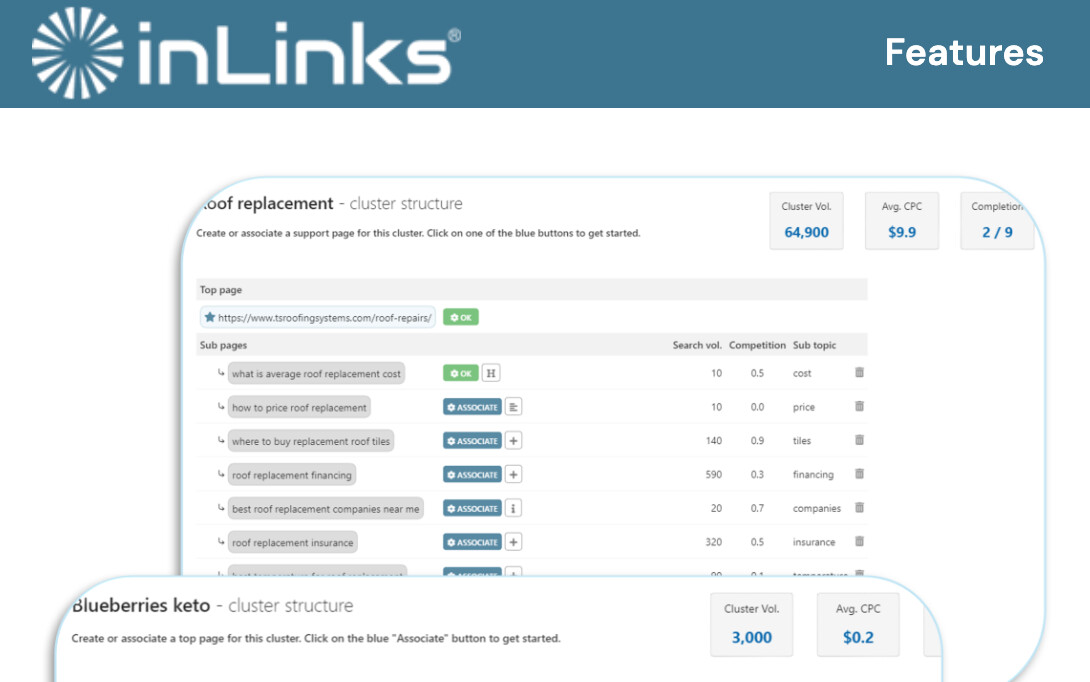This screenshot has width=1090, height=682.
Task: Associate a page with best roof replacement companies near me
Action: [x=473, y=509]
